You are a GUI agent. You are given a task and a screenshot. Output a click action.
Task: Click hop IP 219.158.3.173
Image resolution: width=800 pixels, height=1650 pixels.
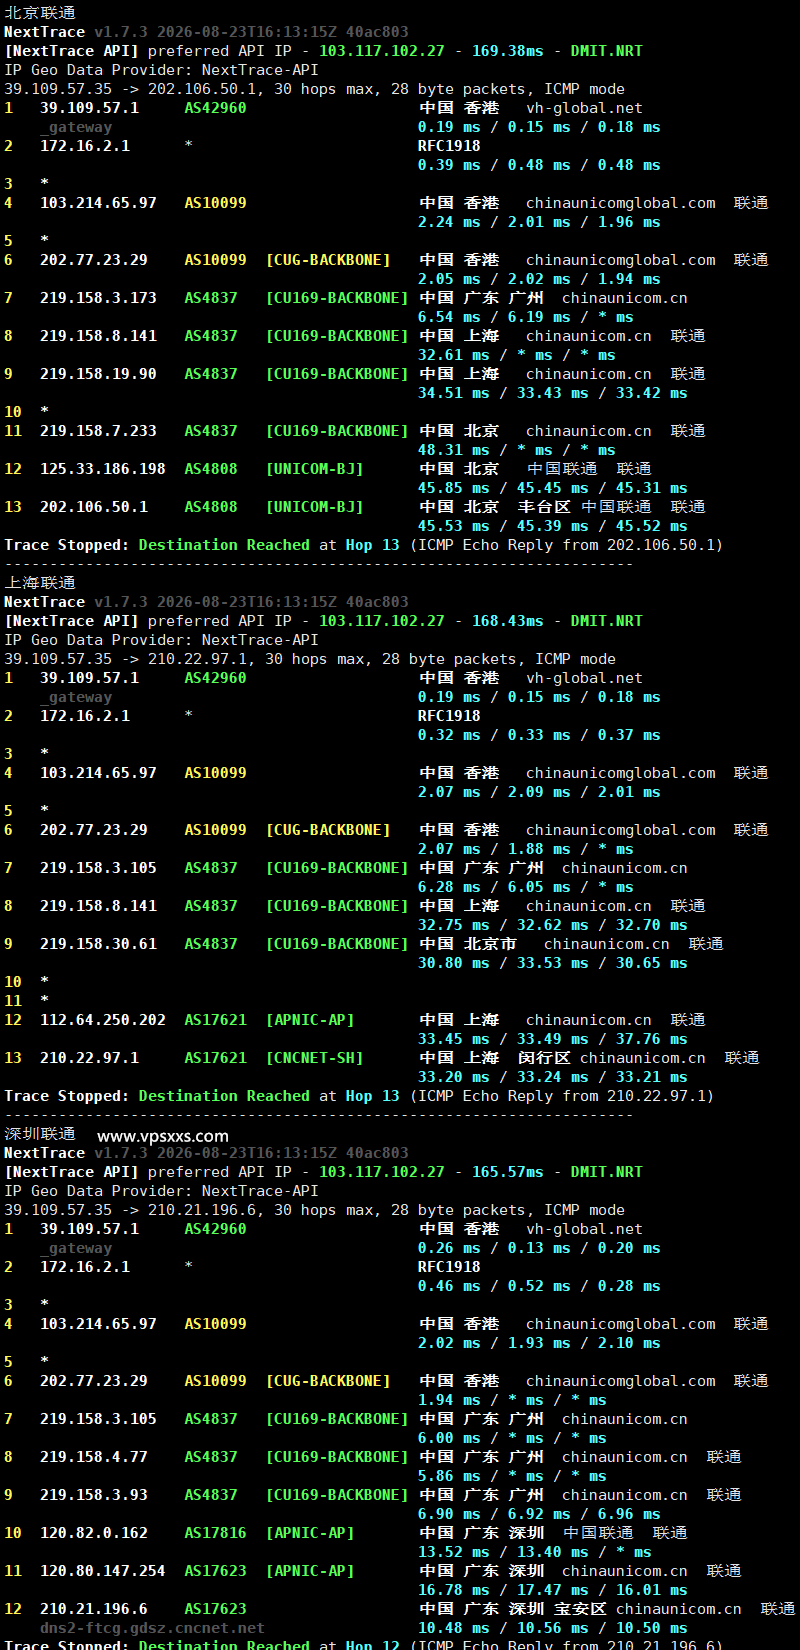98,298
